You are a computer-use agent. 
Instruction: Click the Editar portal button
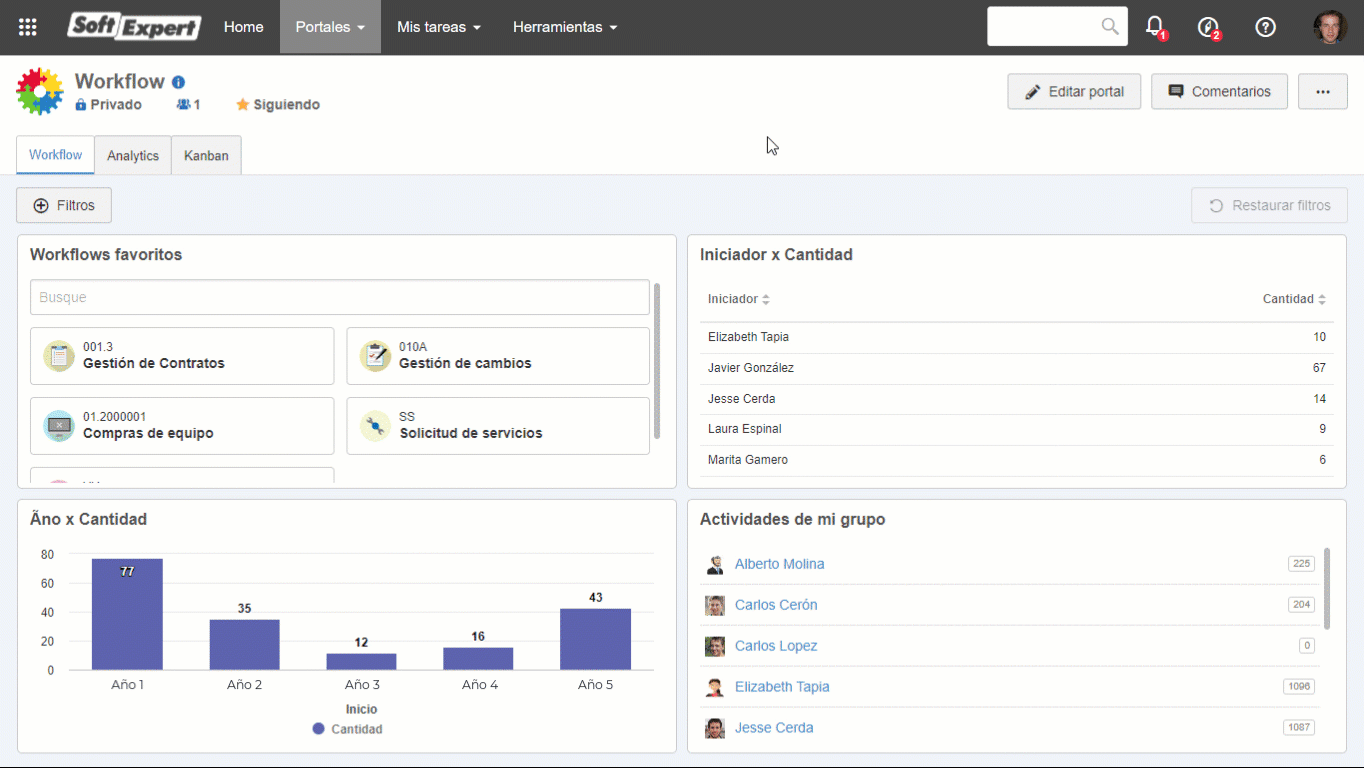[1074, 91]
